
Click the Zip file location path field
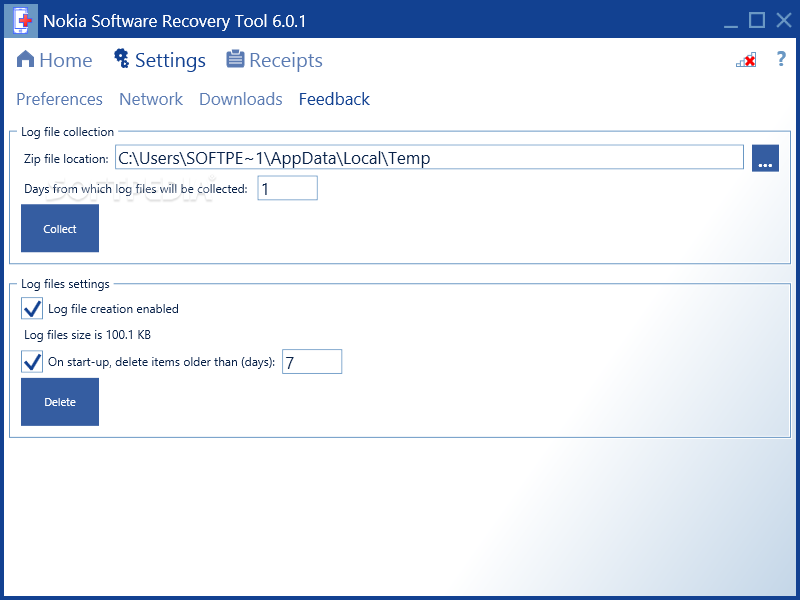429,157
